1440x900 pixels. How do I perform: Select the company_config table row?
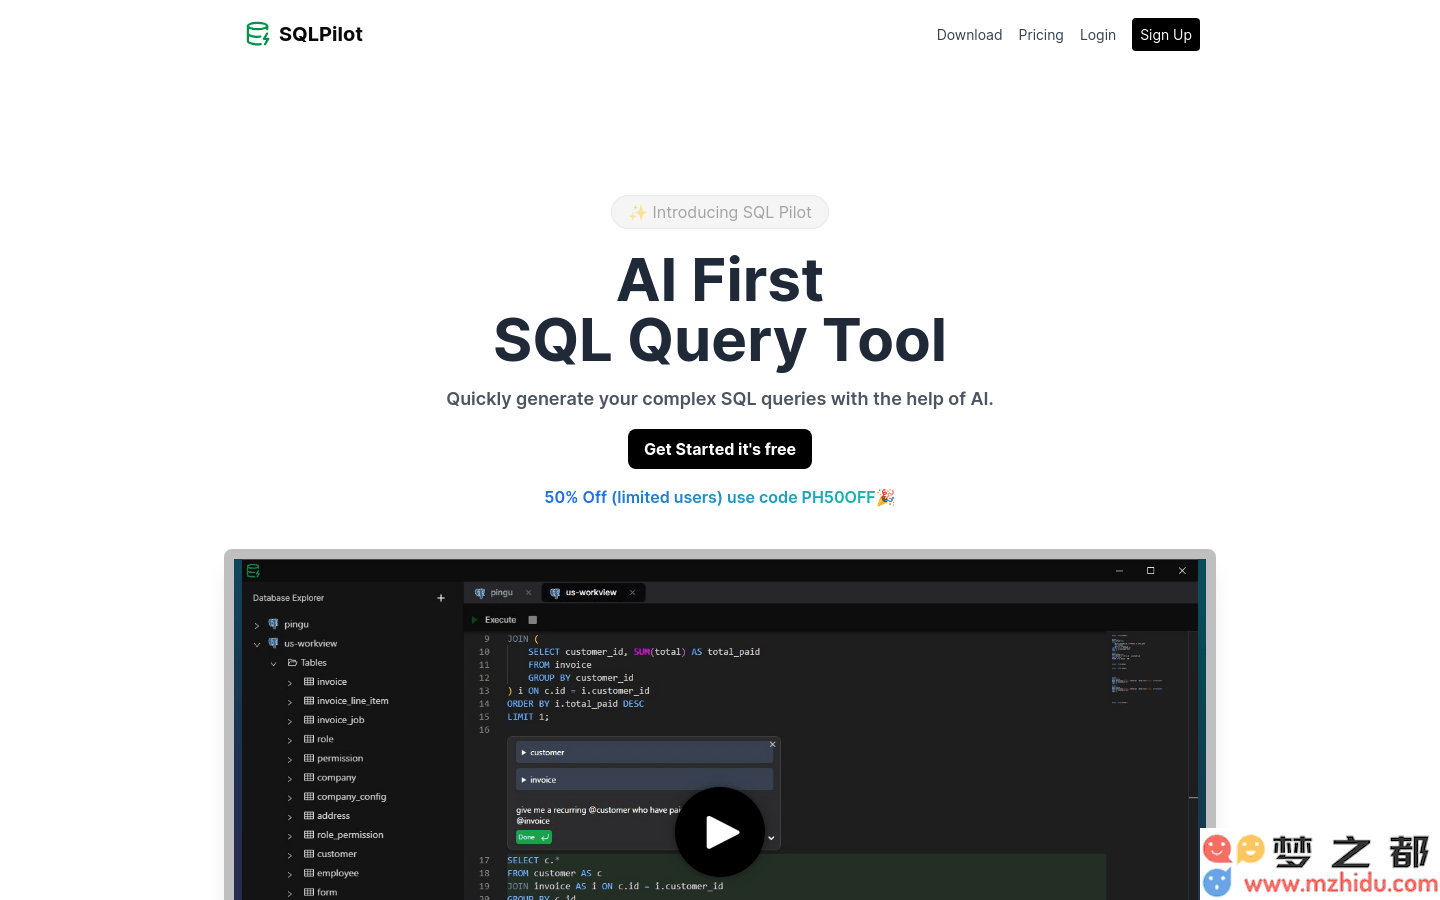(x=350, y=796)
